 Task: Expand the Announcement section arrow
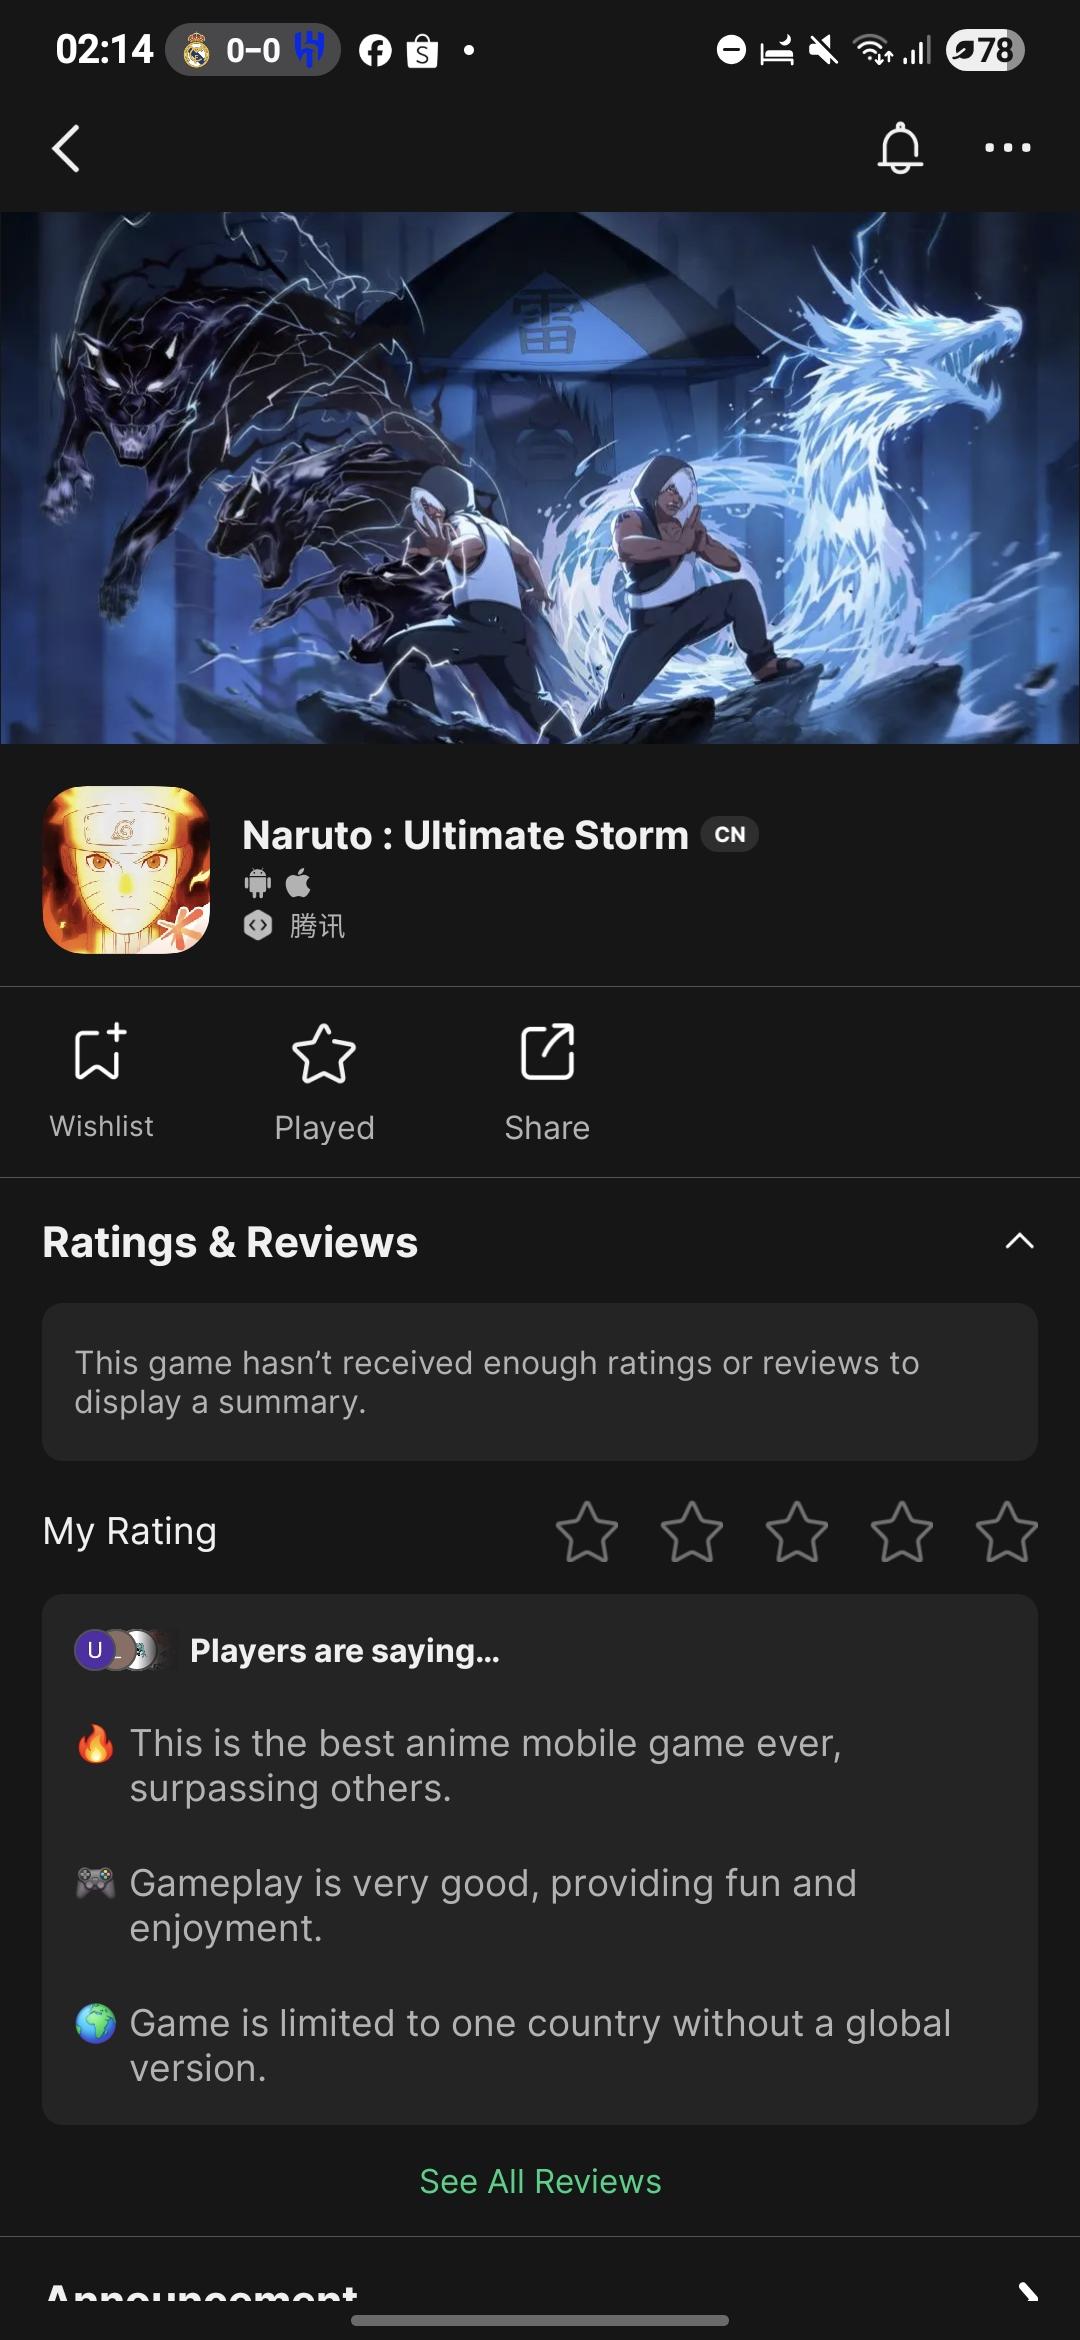[1027, 2291]
